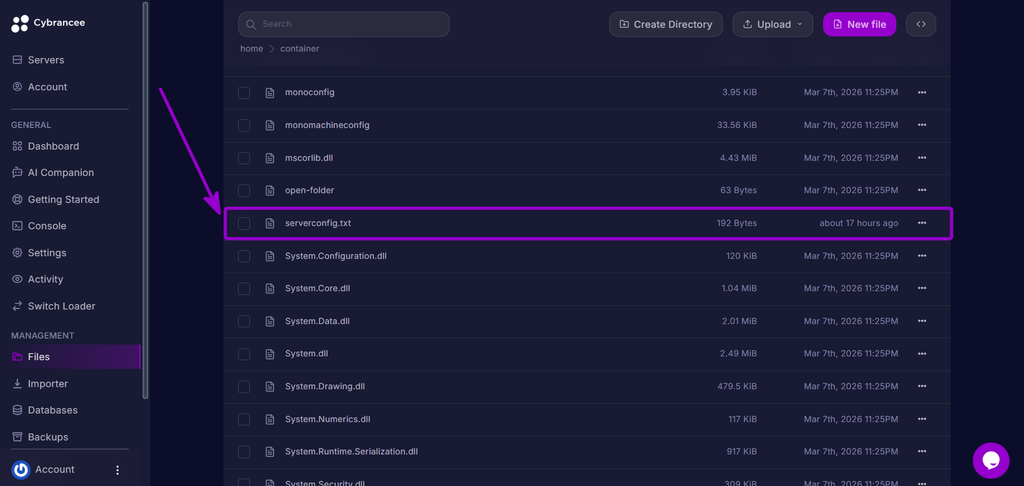This screenshot has height=486, width=1024.
Task: Click the code brackets icon button
Action: pyautogui.click(x=921, y=24)
